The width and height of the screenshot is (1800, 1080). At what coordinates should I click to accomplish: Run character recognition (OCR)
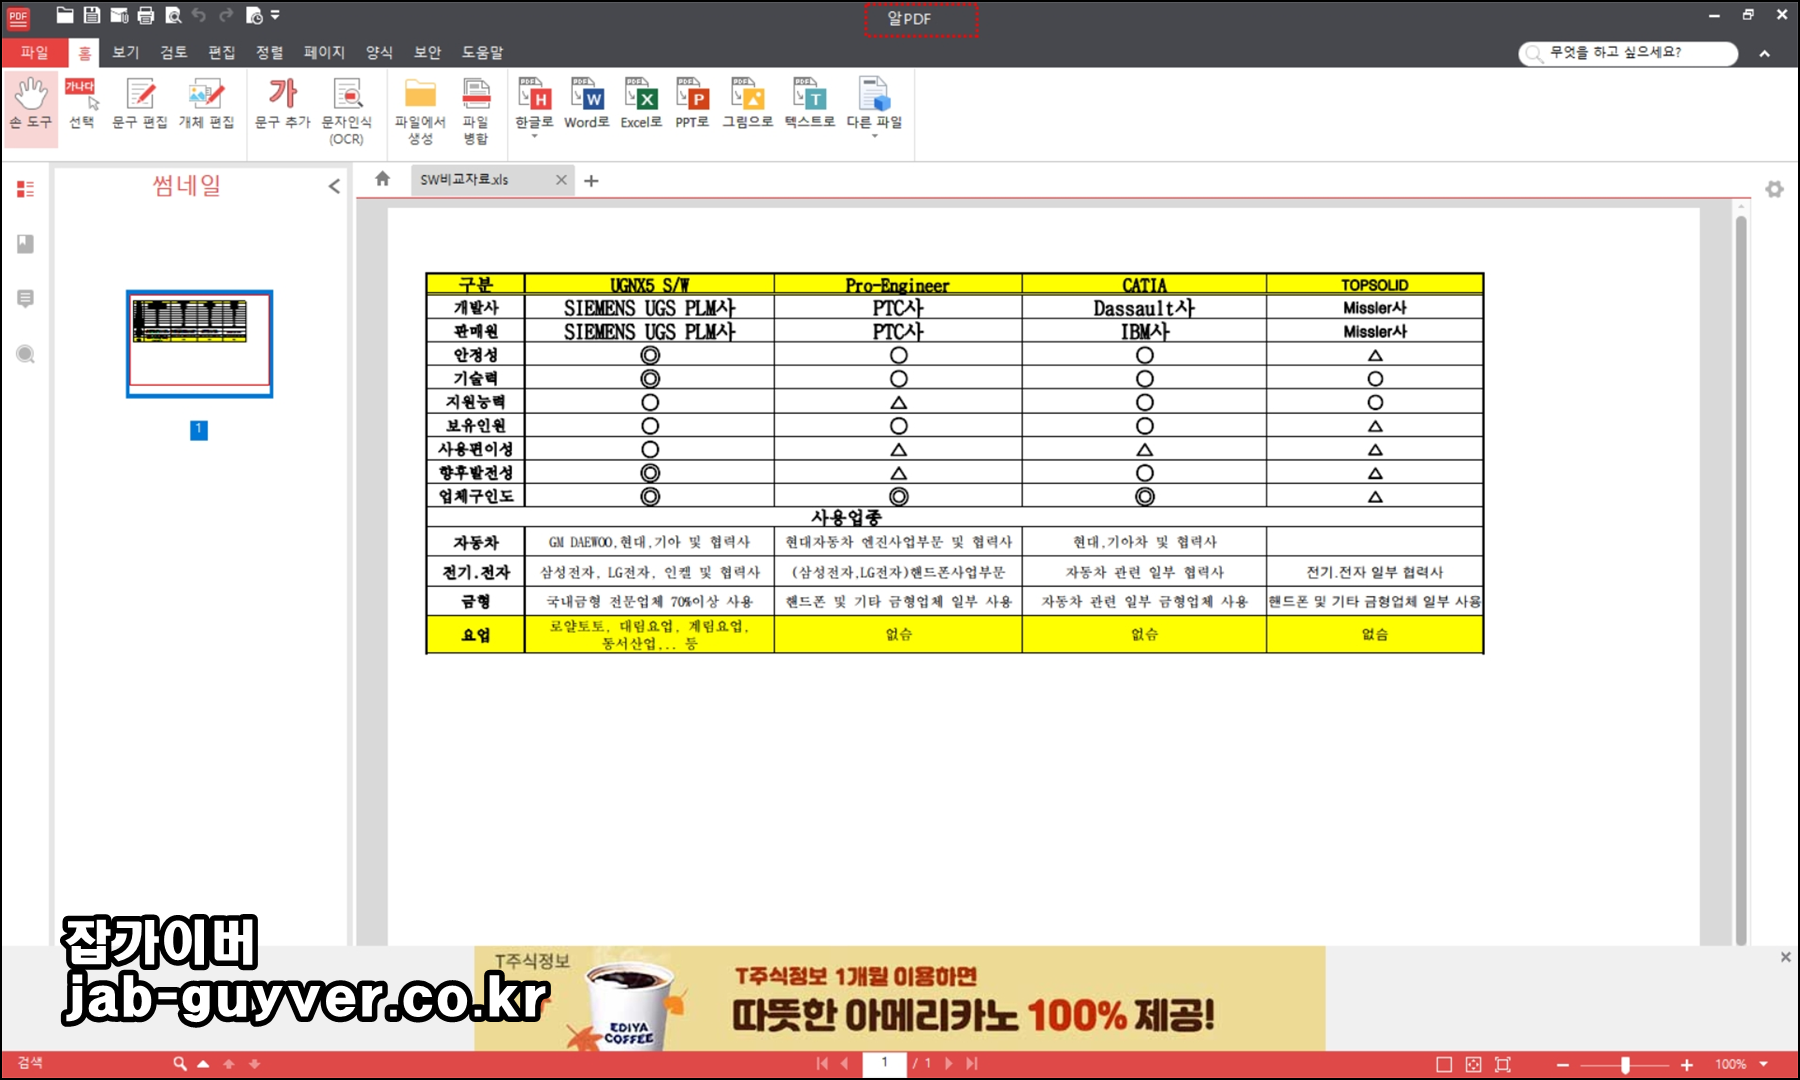coord(347,110)
